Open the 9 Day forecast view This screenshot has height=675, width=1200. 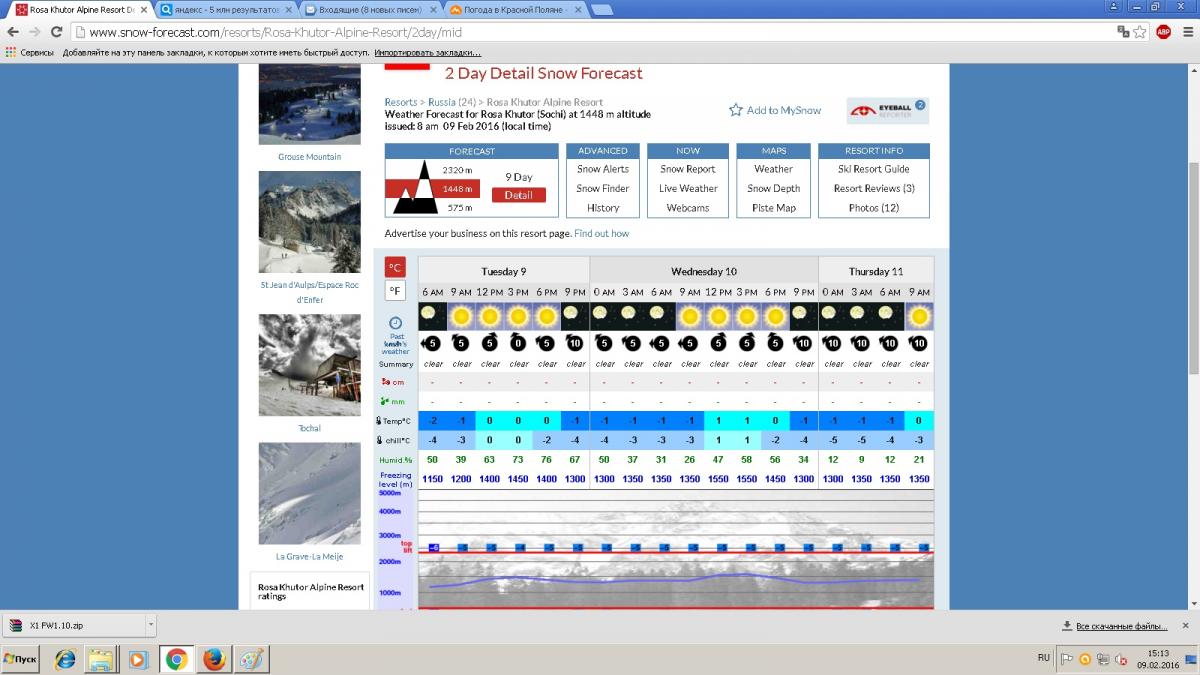(518, 177)
